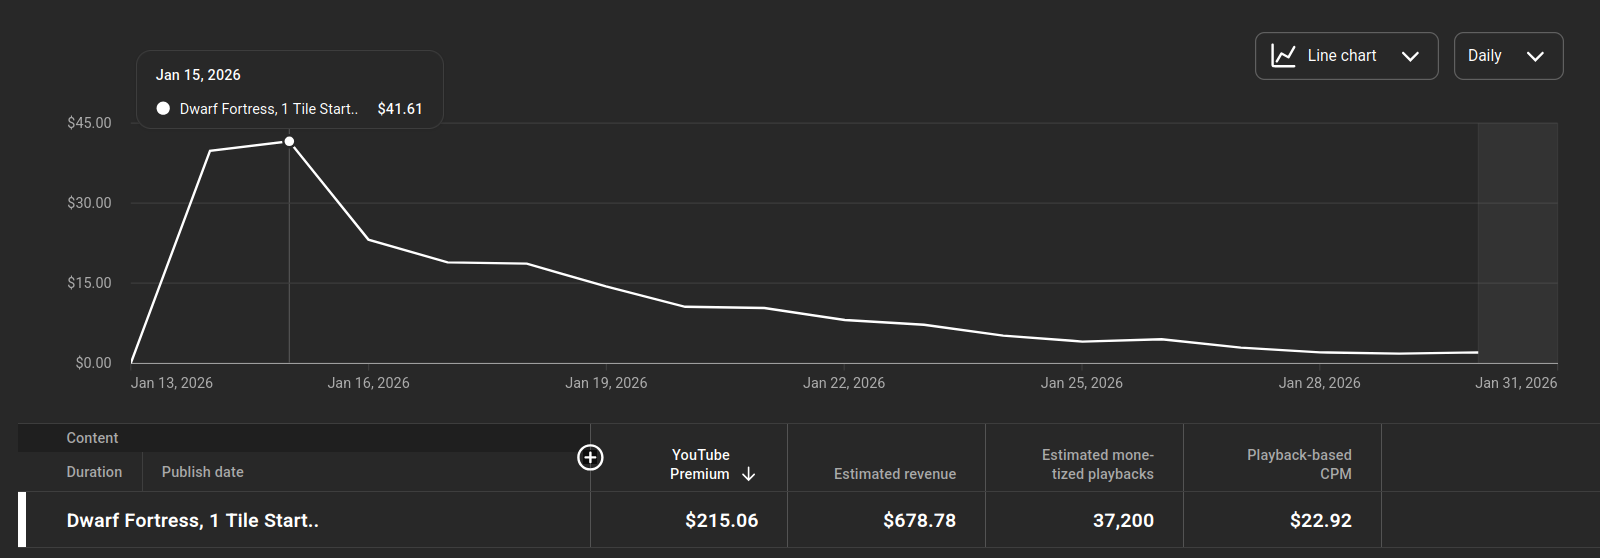This screenshot has width=1600, height=558.
Task: Click the plus icon to add a metric
Action: (x=590, y=457)
